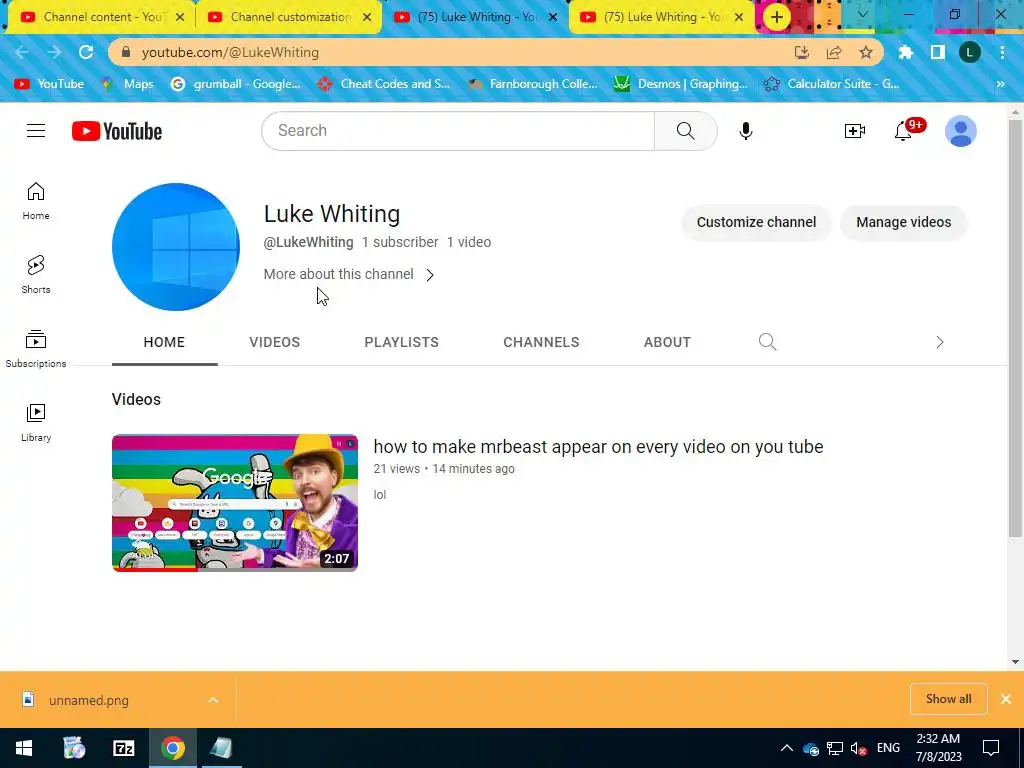Open the YouTube hamburger guide menu
Viewport: 1024px width, 768px height.
36,131
